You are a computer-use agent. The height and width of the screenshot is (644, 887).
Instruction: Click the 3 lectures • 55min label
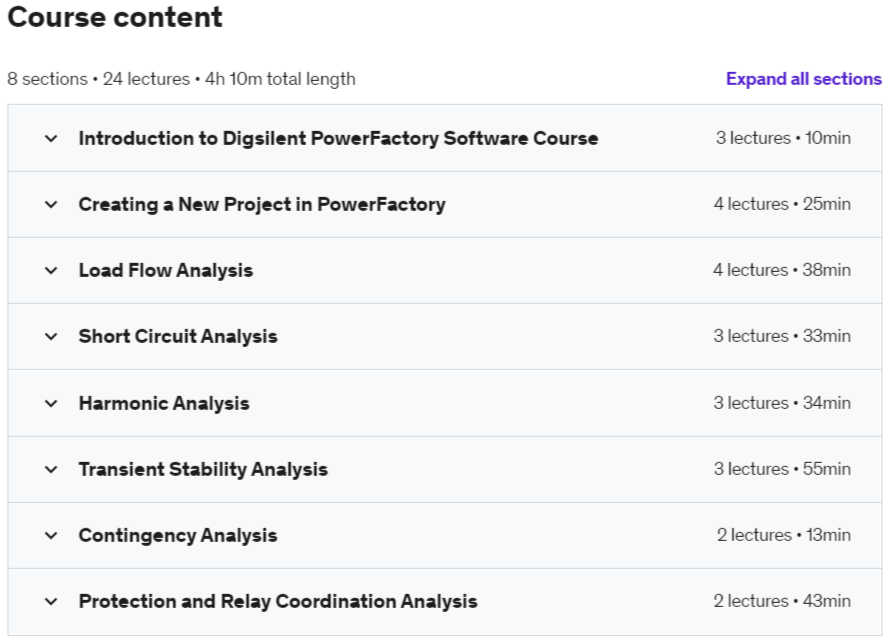782,469
